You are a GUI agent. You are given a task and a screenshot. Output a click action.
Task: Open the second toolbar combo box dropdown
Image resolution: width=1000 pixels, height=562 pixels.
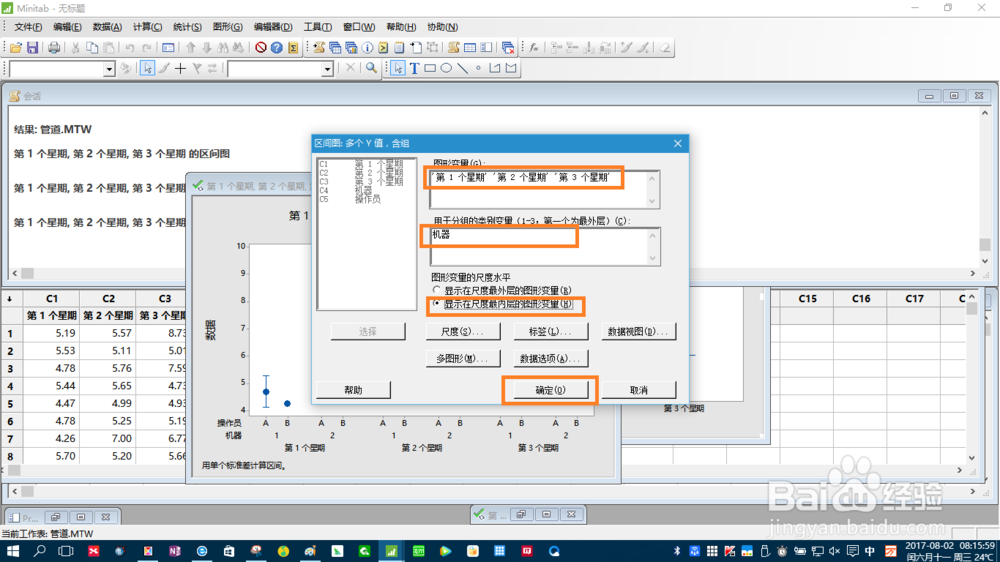click(327, 69)
